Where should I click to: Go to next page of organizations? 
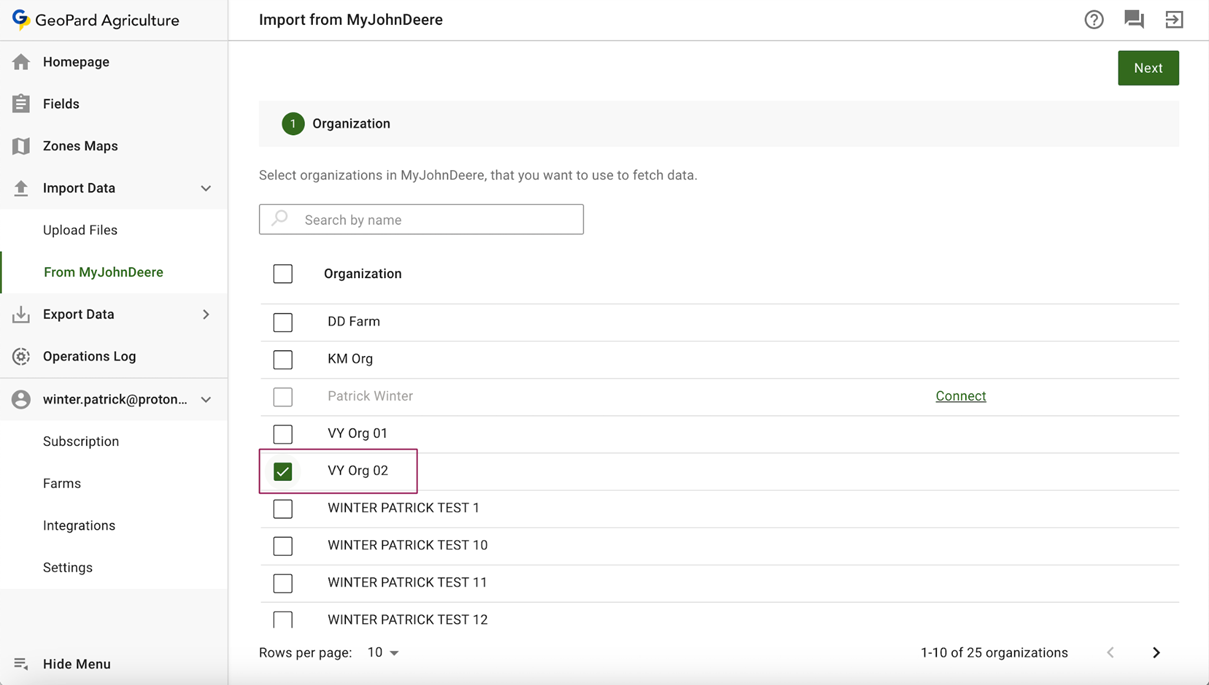pyautogui.click(x=1156, y=653)
